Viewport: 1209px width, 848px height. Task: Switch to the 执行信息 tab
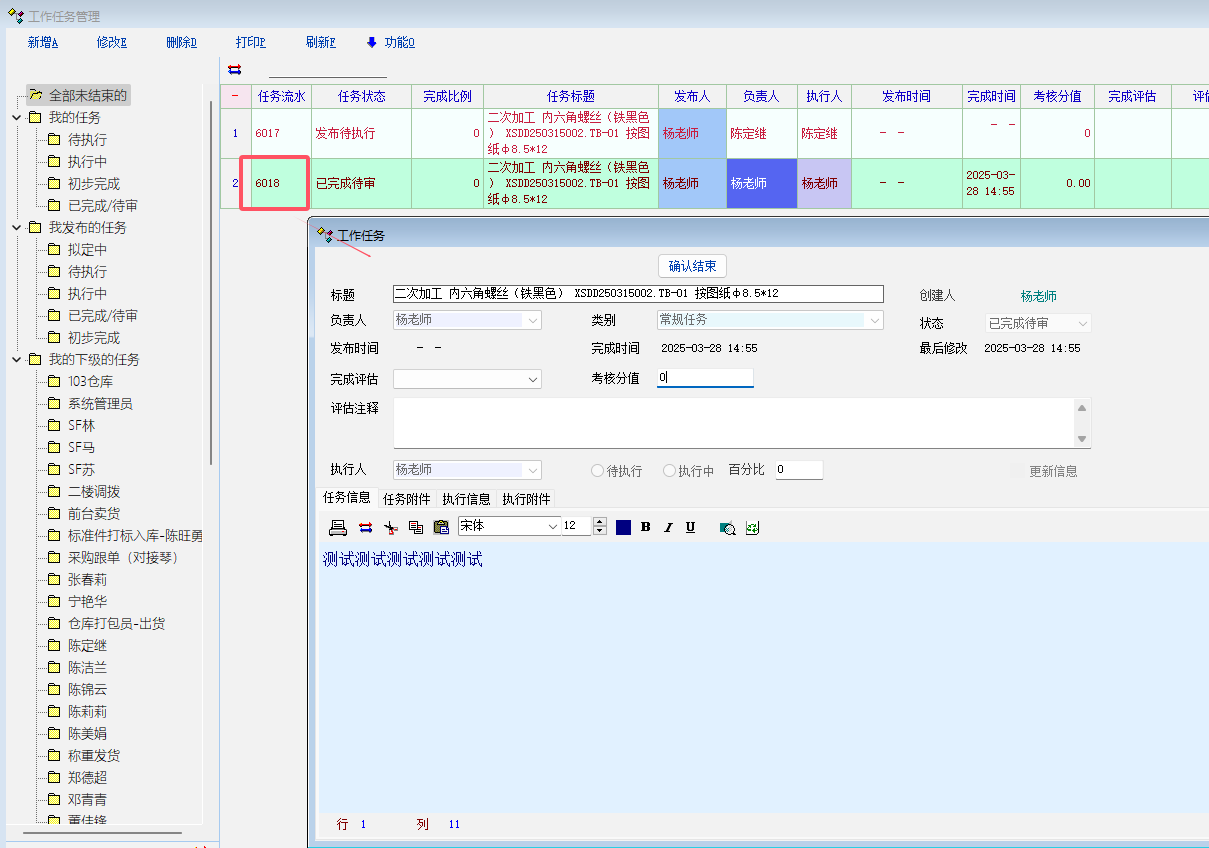466,499
